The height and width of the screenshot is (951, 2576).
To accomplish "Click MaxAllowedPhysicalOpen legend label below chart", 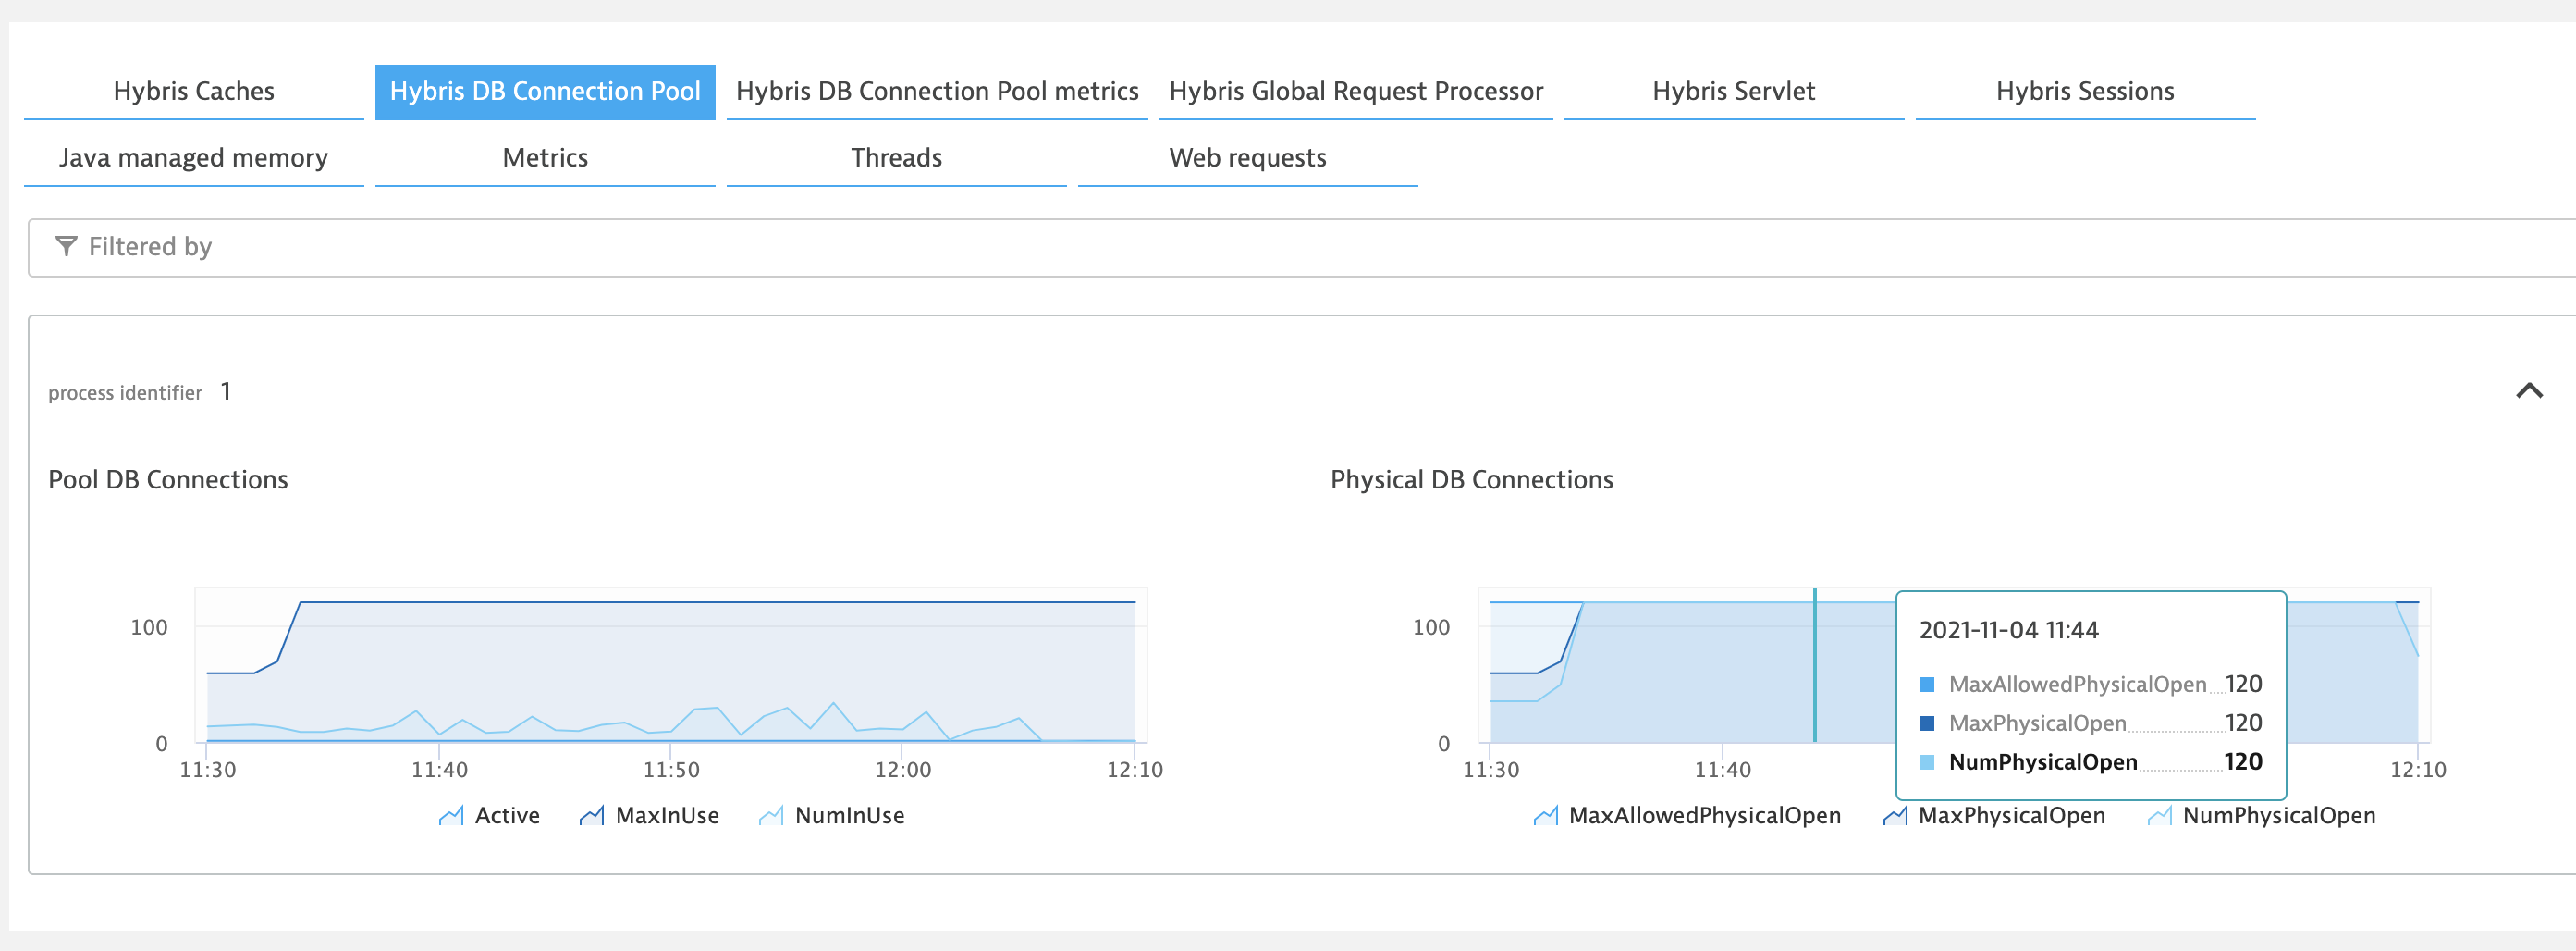I will 1704,816.
